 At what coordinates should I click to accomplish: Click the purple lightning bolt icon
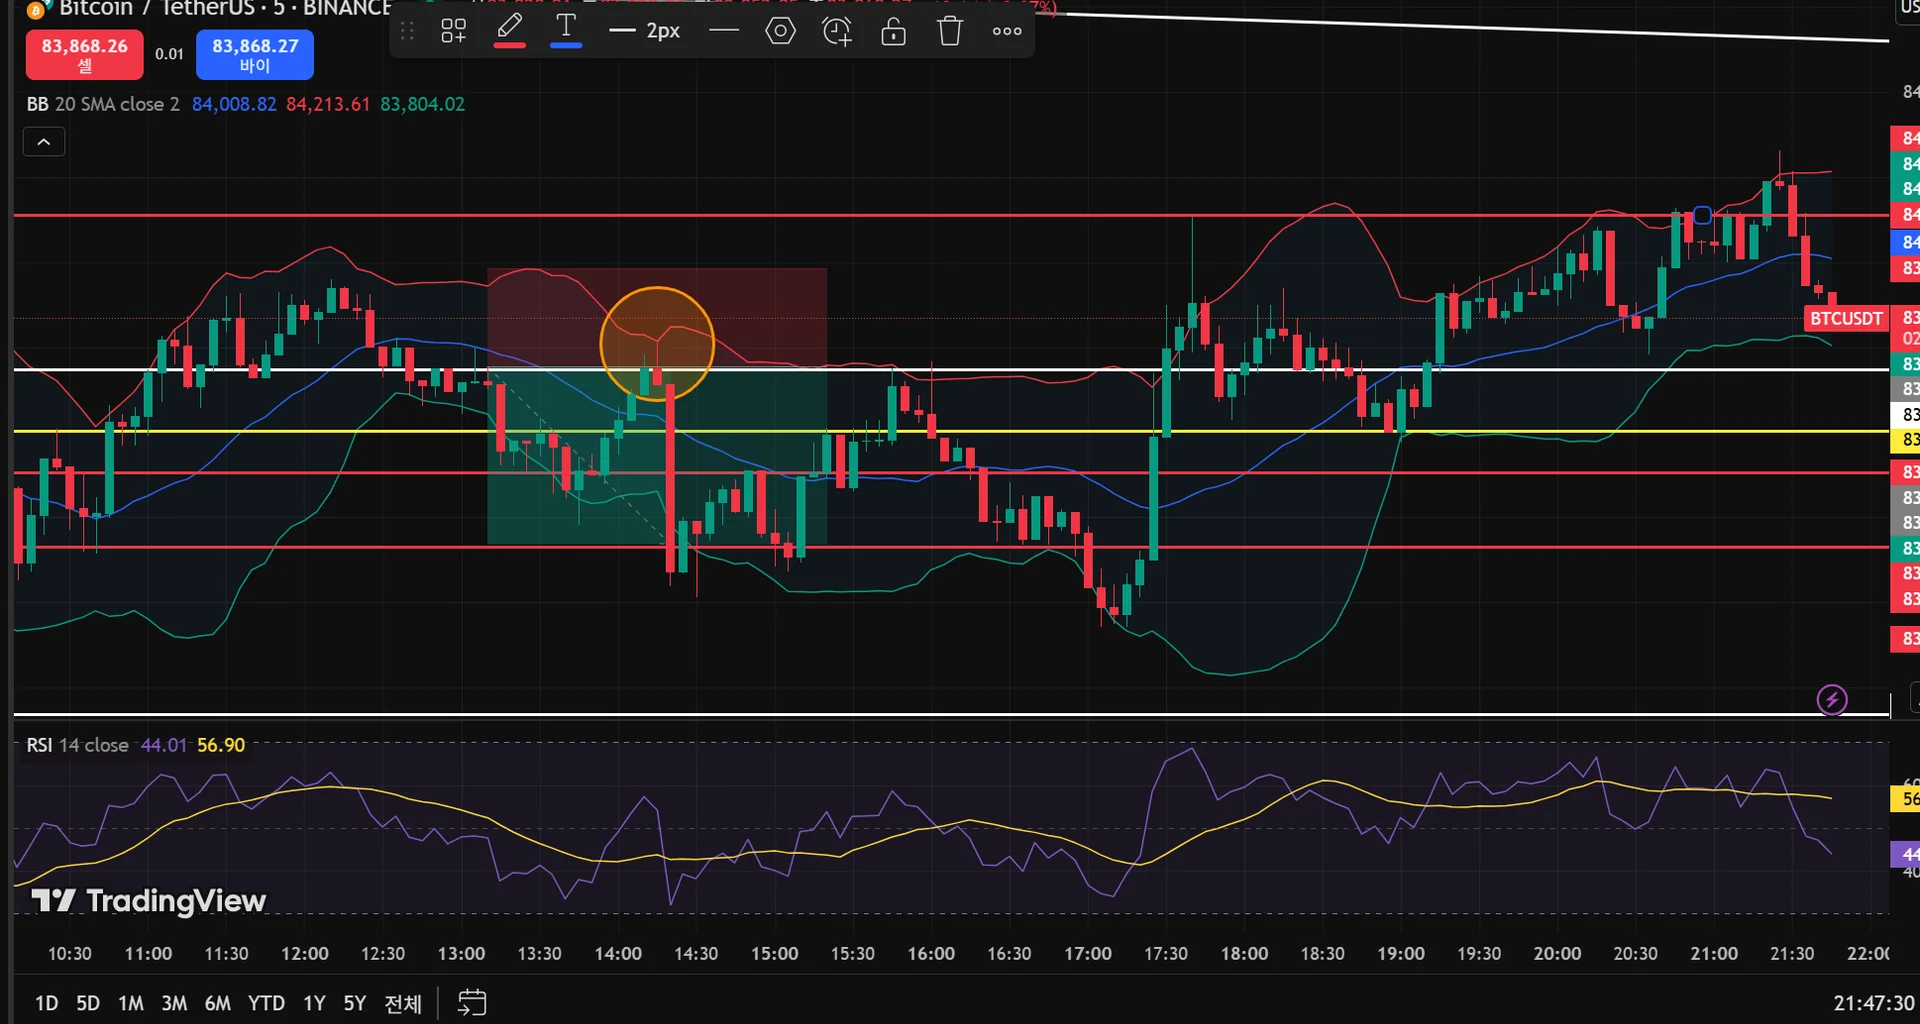coord(1832,700)
